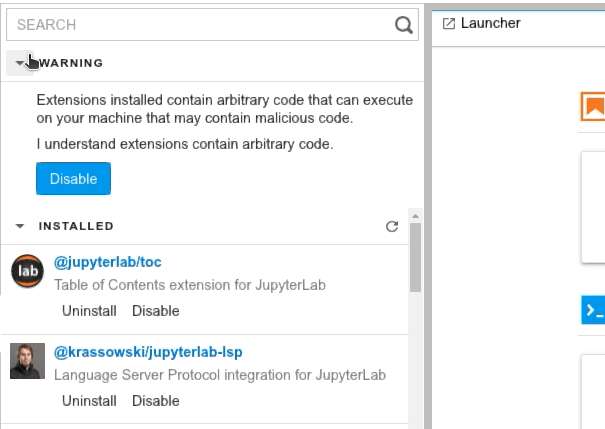Click the Launcher tab's launch icon
Viewport: 605px width, 429px height.
pos(449,24)
